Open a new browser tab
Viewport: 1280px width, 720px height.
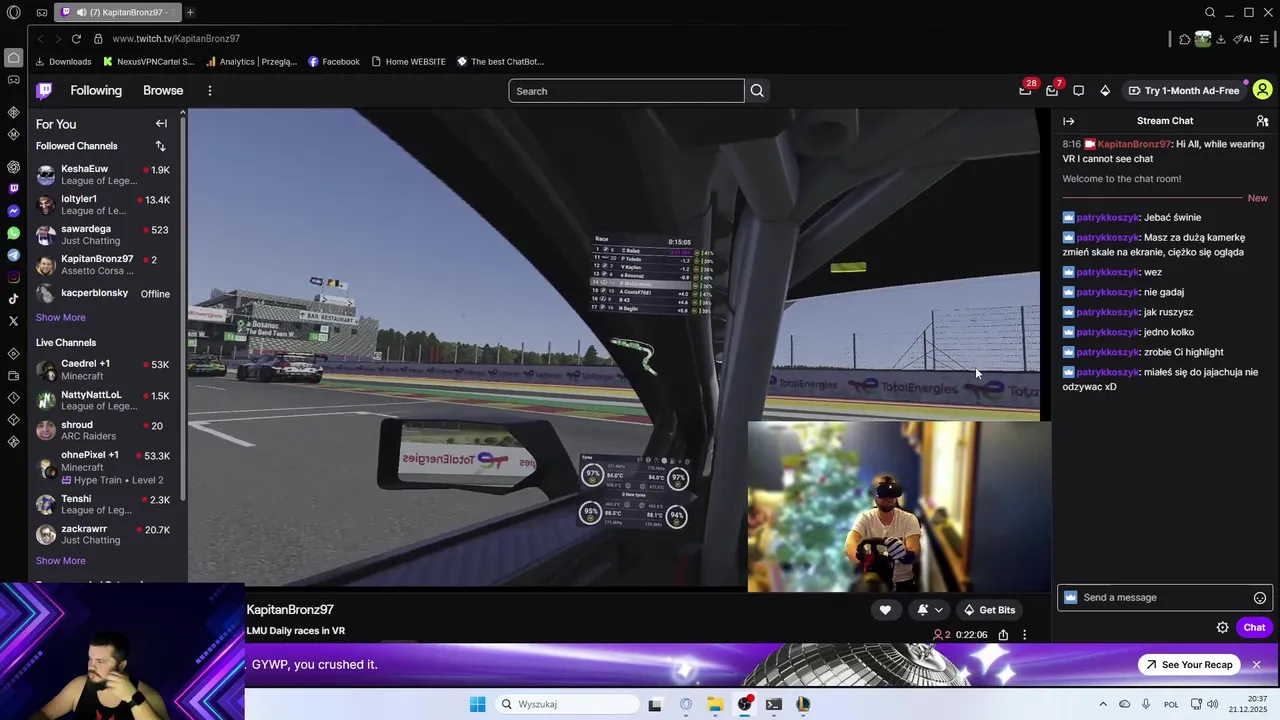coord(190,13)
